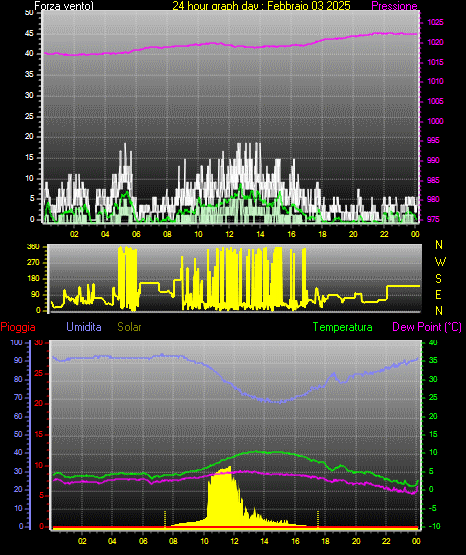466x555 pixels.
Task: Click the 60 humidity axis value
Action: point(18,416)
